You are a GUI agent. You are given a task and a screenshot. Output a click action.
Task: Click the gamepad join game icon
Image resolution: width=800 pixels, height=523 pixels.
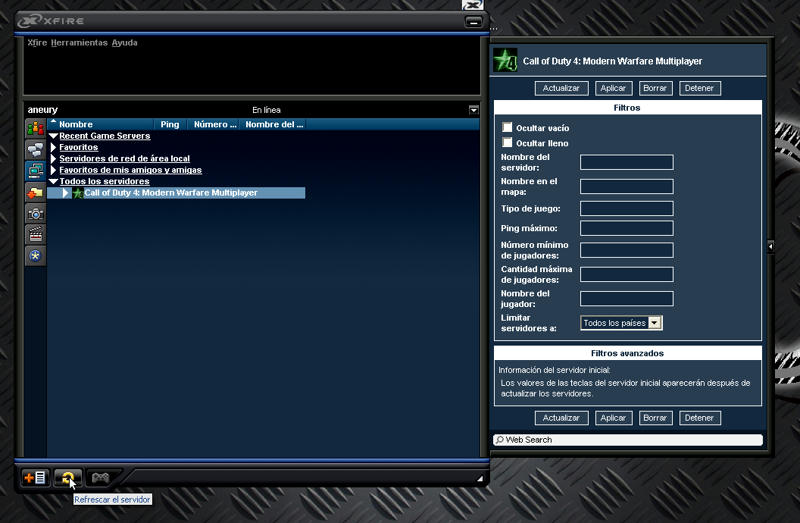coord(100,478)
